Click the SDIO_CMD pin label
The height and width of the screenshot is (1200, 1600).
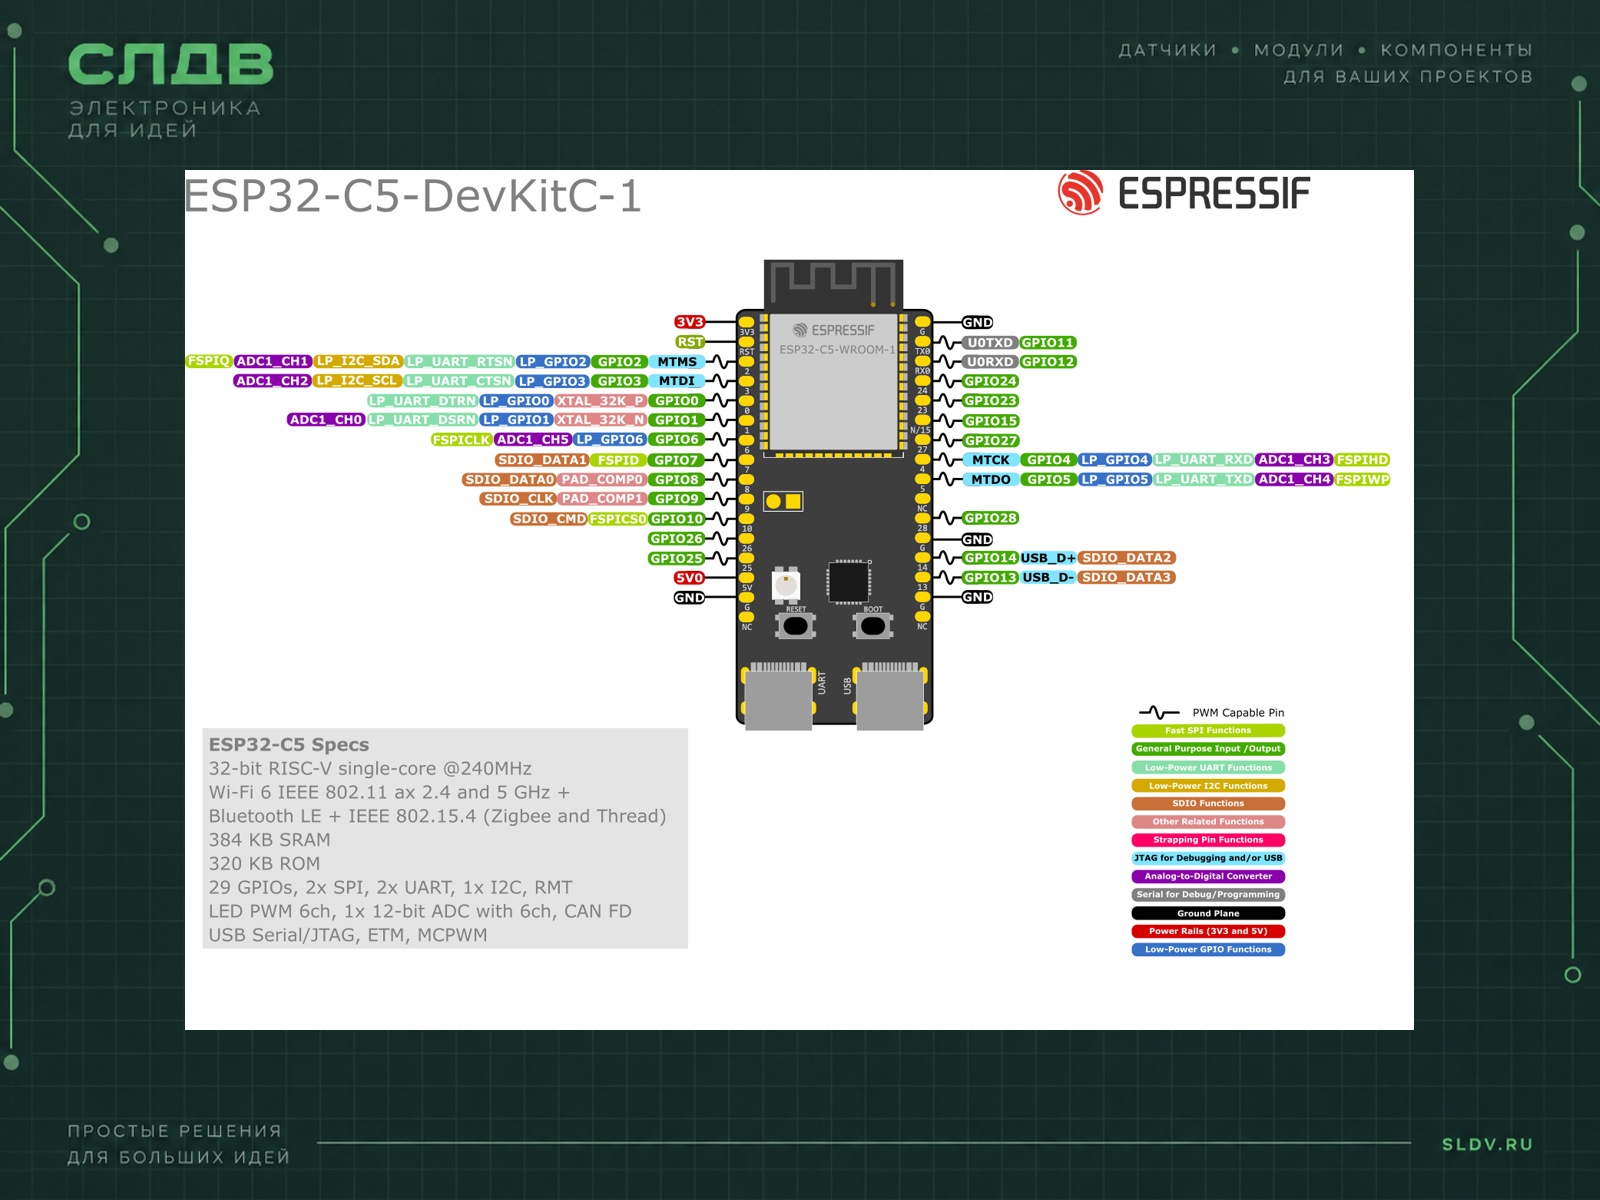(549, 519)
